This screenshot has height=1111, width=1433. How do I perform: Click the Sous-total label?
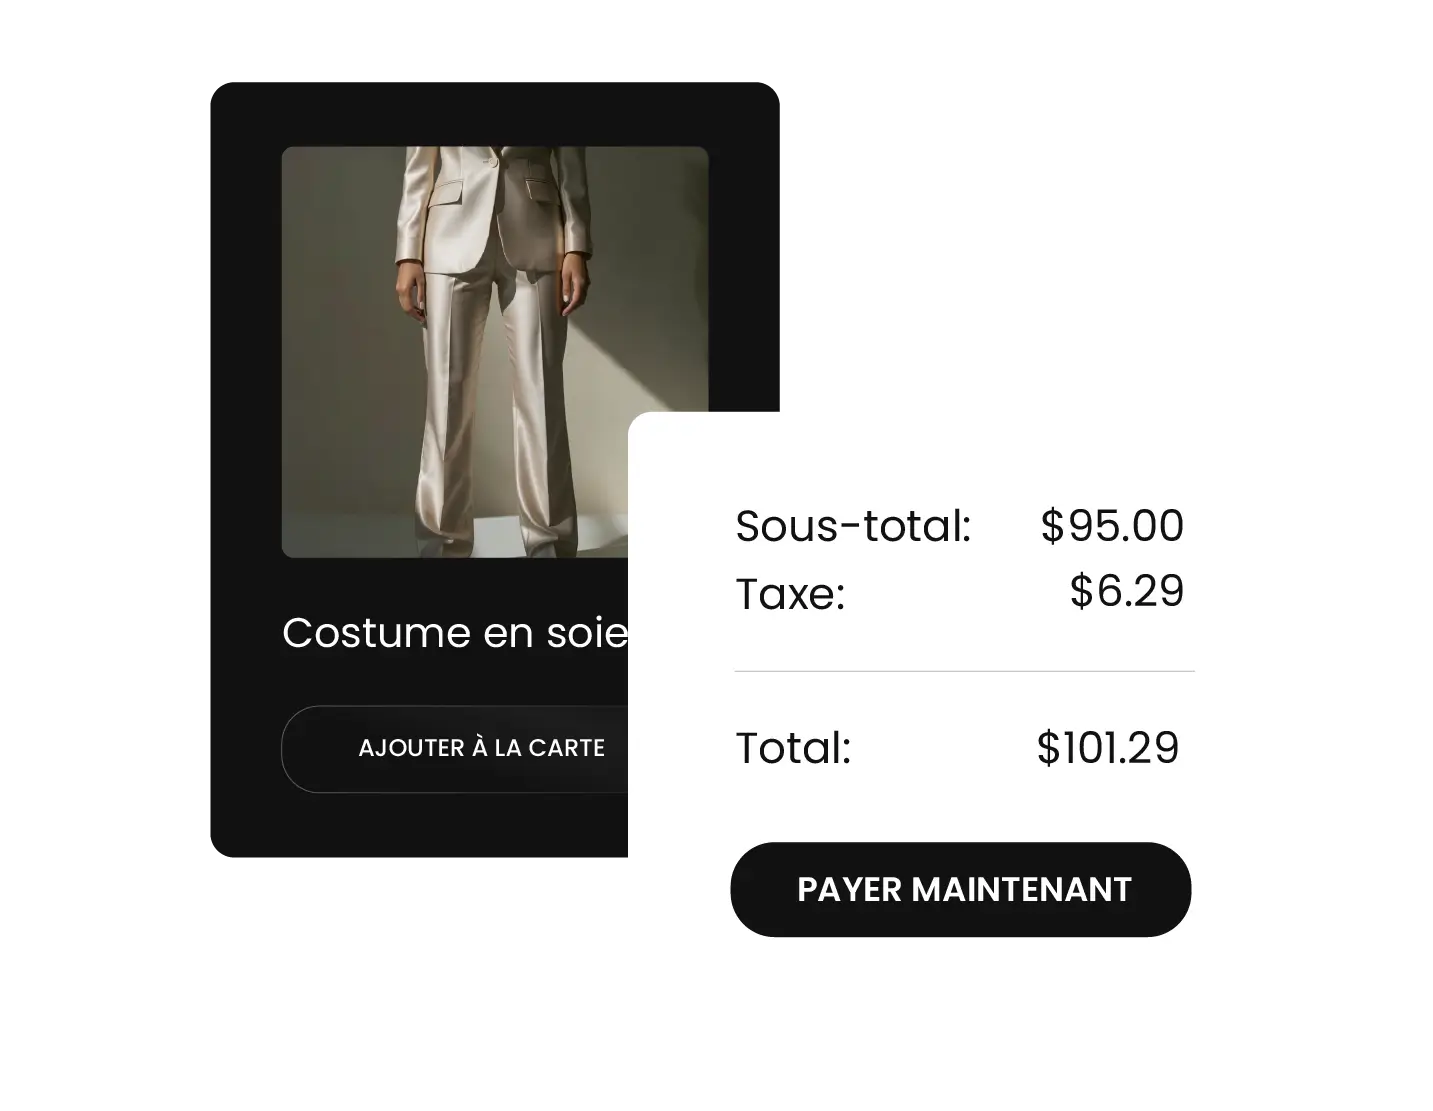coord(853,526)
